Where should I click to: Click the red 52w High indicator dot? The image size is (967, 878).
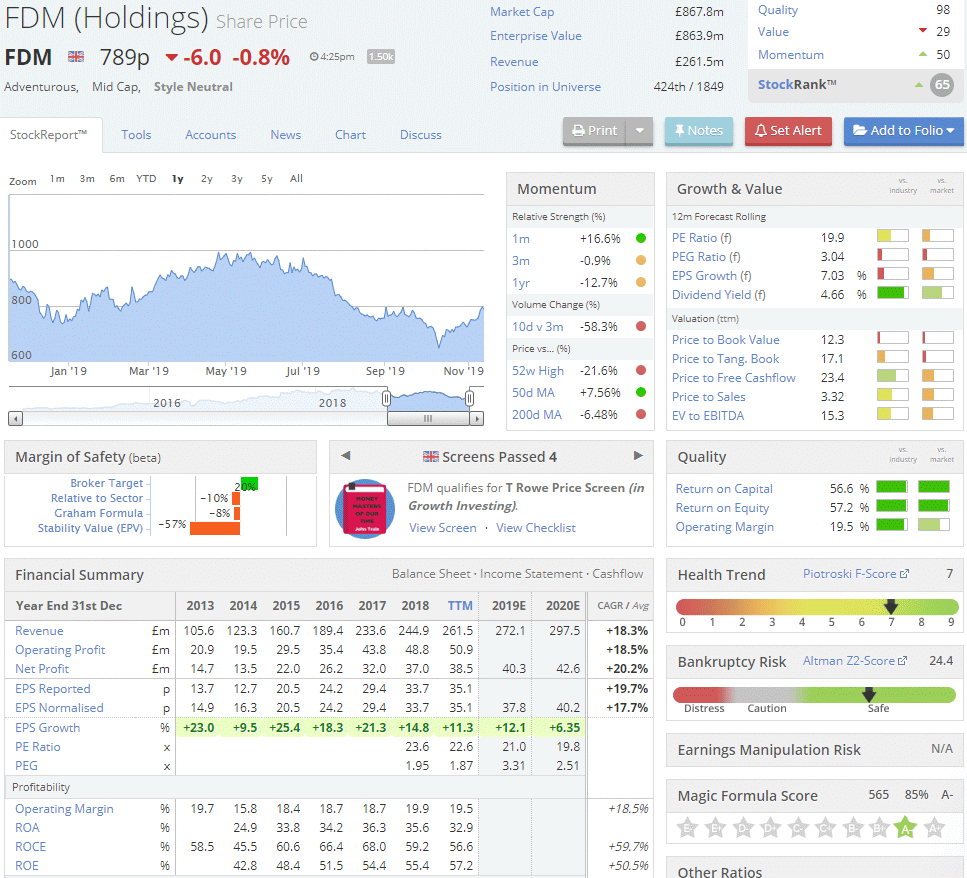point(641,370)
